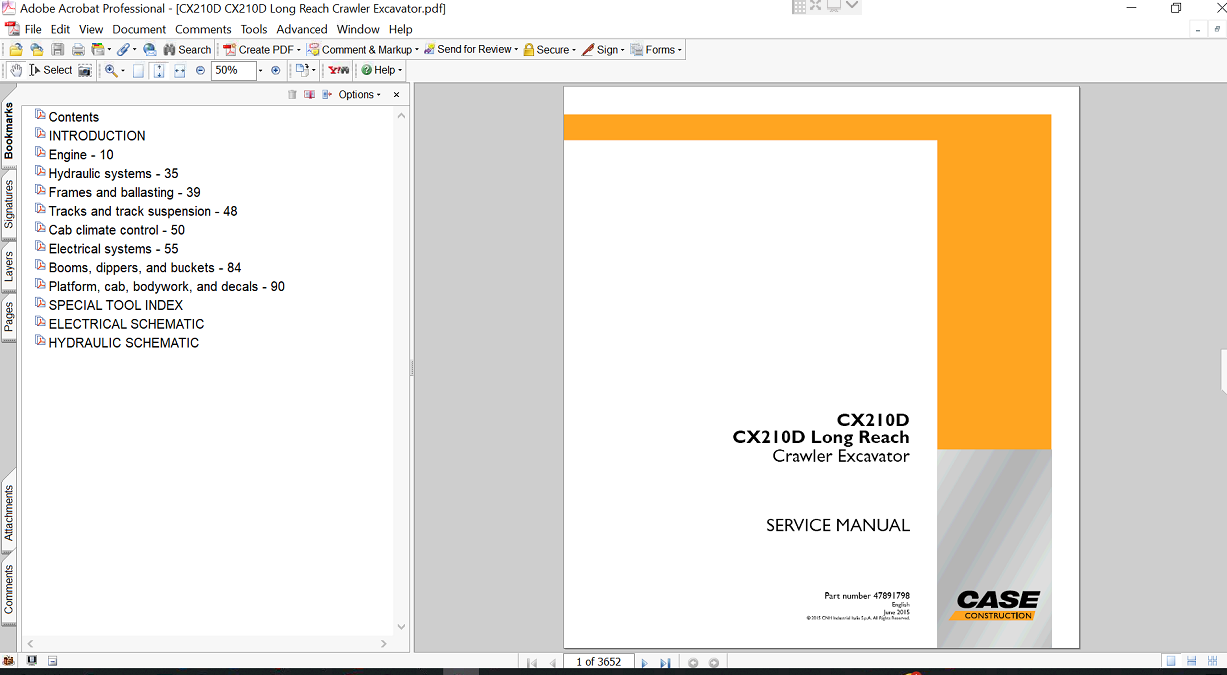Delete selected bookmark with trash icon
This screenshot has width=1227, height=675.
pyautogui.click(x=292, y=95)
